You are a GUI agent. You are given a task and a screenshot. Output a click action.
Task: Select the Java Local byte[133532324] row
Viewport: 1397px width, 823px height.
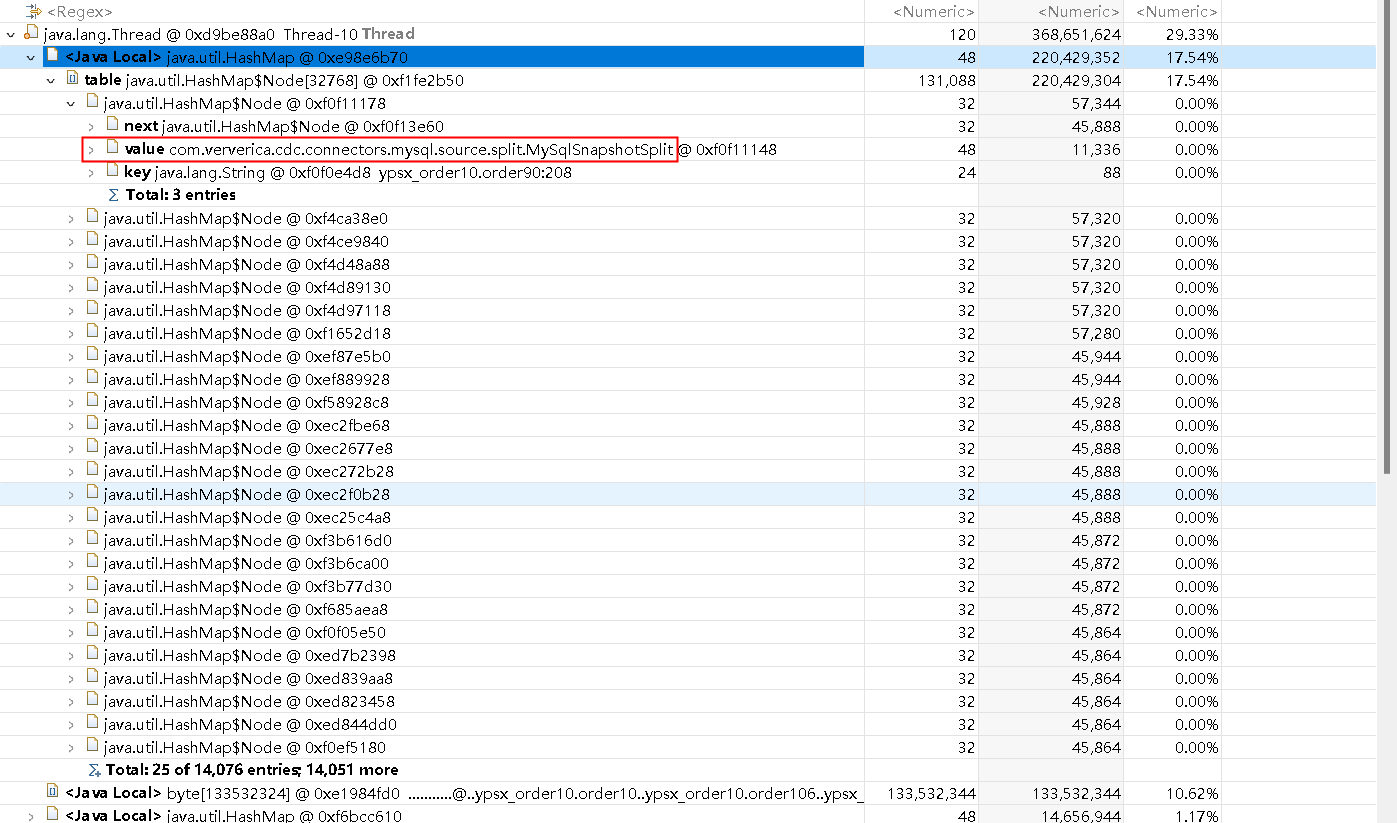[x=689, y=793]
